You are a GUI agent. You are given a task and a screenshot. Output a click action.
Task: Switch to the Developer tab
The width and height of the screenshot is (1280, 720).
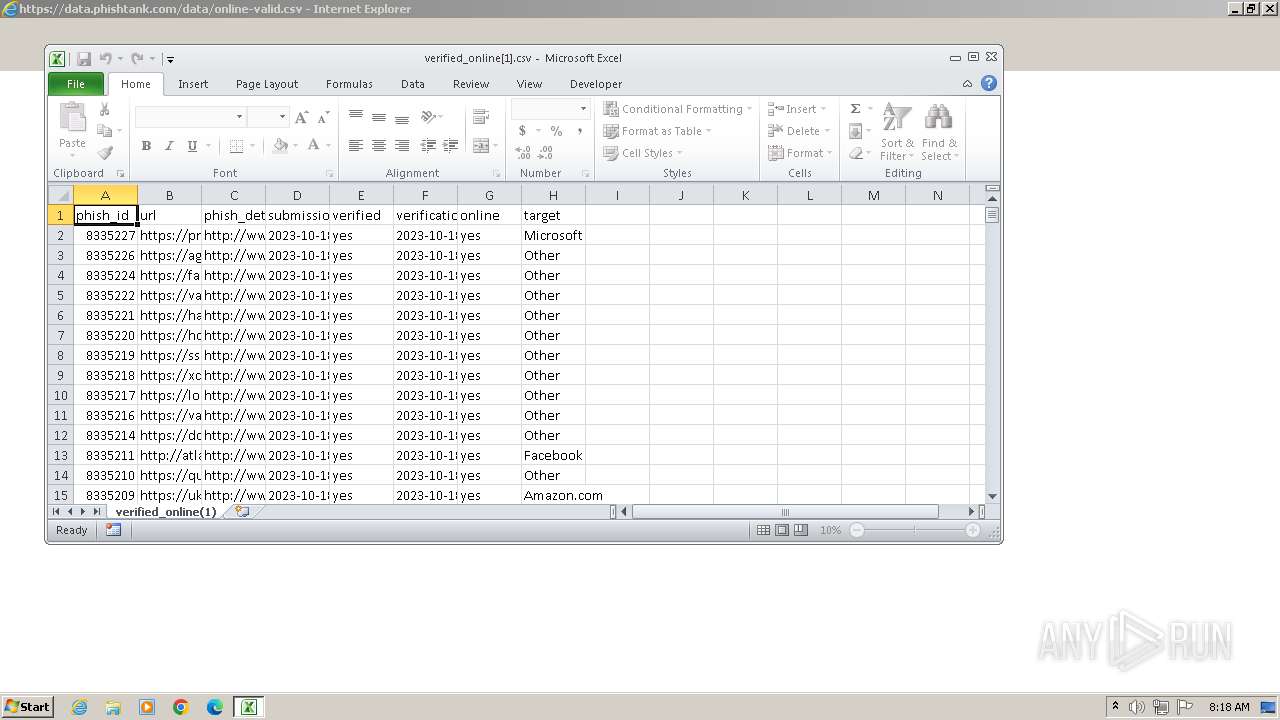(x=596, y=84)
